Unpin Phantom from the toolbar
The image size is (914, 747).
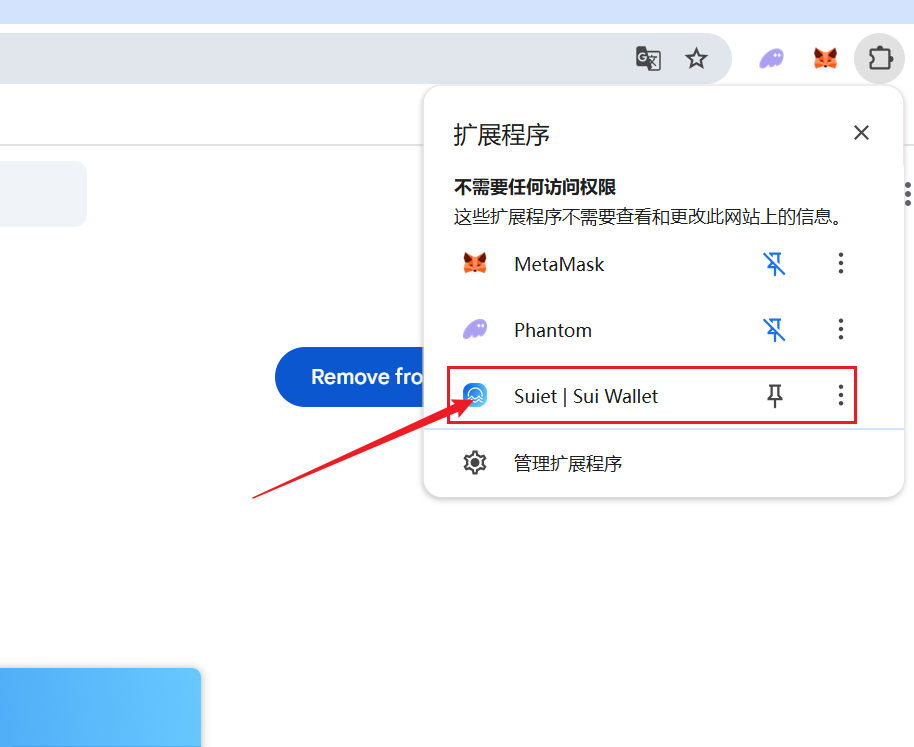774,329
